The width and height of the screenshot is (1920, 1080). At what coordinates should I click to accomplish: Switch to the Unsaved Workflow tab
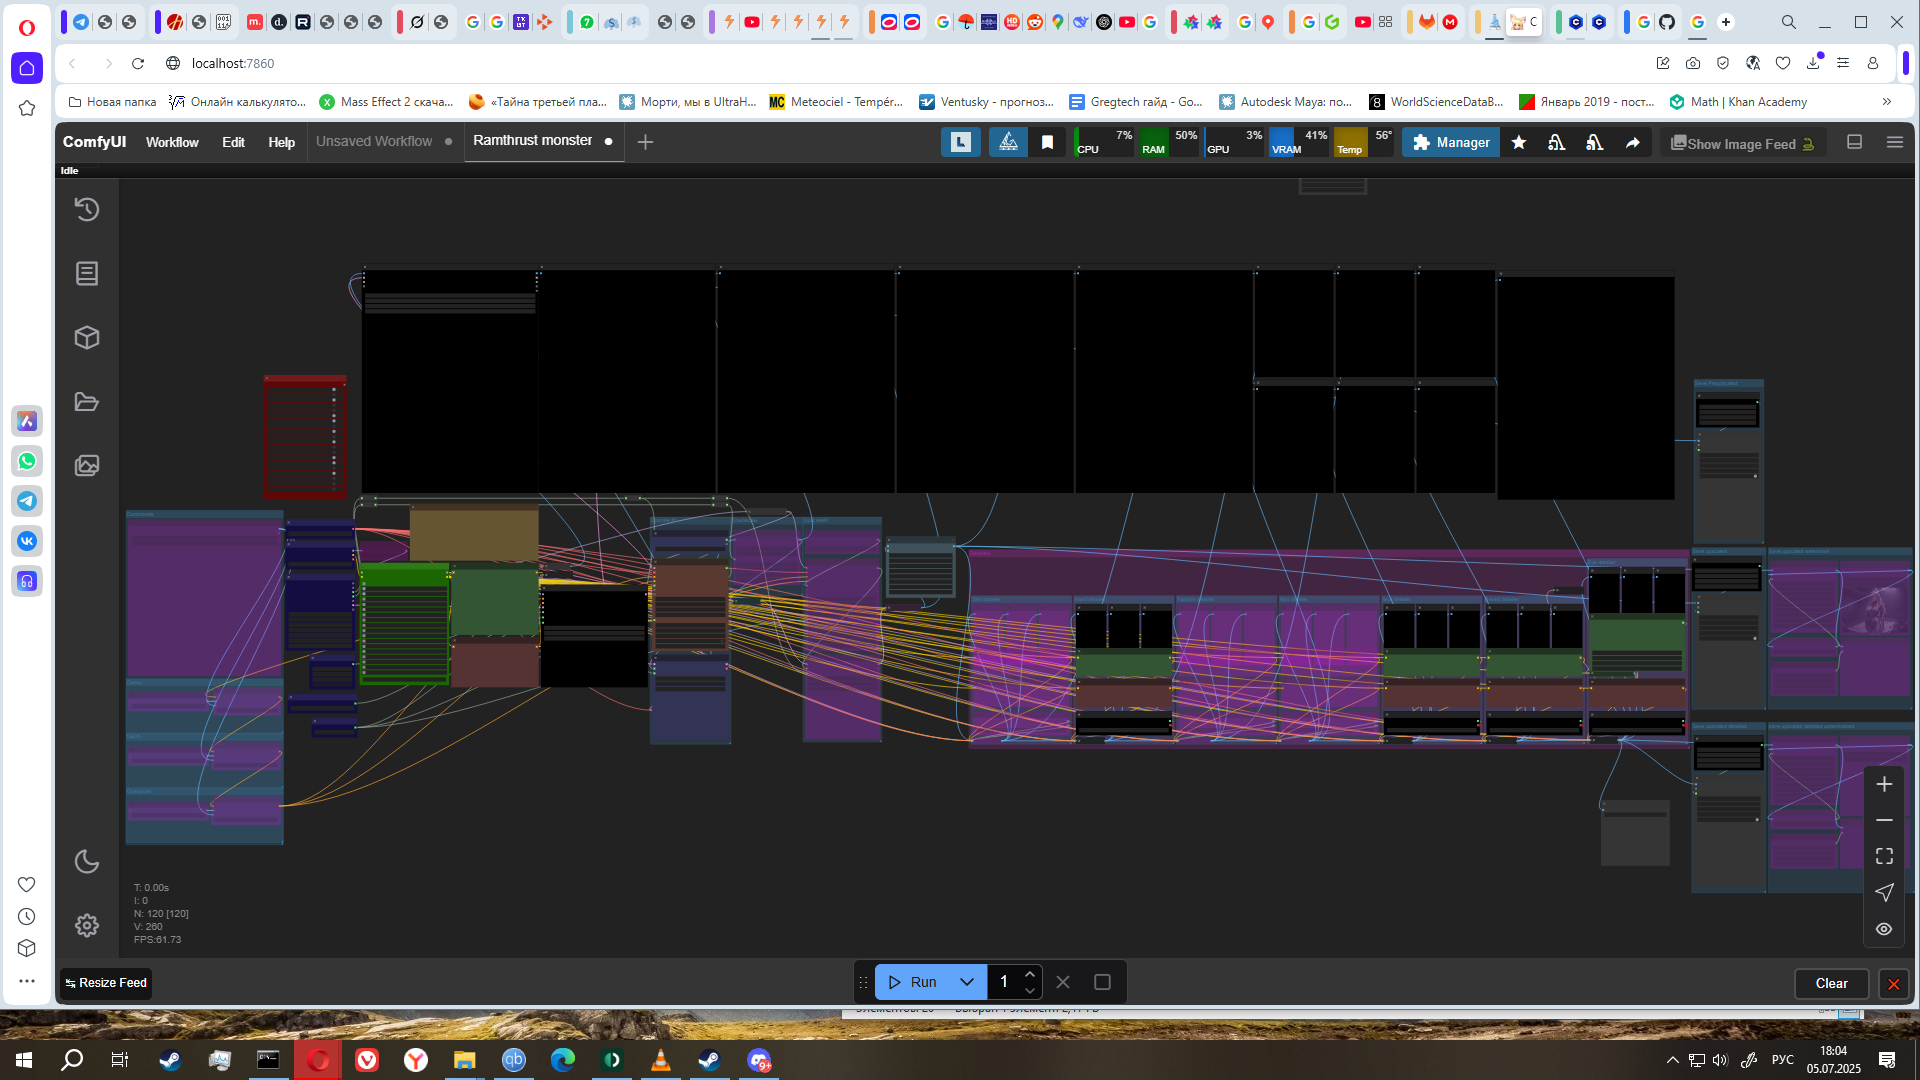point(374,141)
